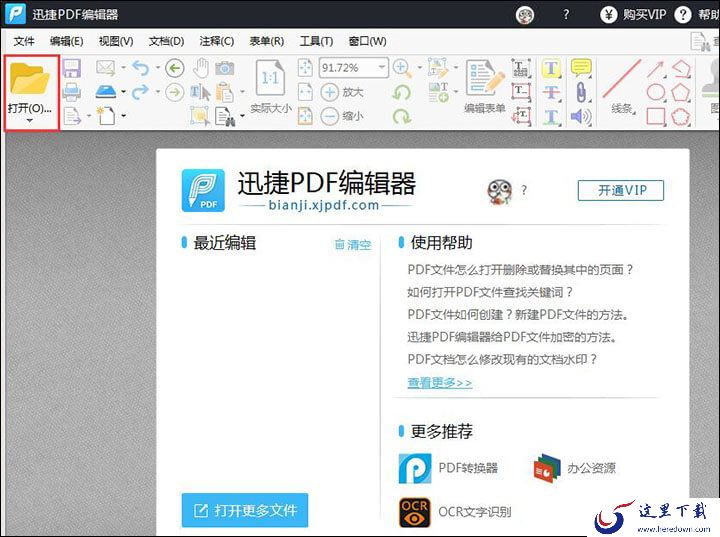Select the Strikethrough text tool
This screenshot has width=720, height=537.
click(551, 92)
